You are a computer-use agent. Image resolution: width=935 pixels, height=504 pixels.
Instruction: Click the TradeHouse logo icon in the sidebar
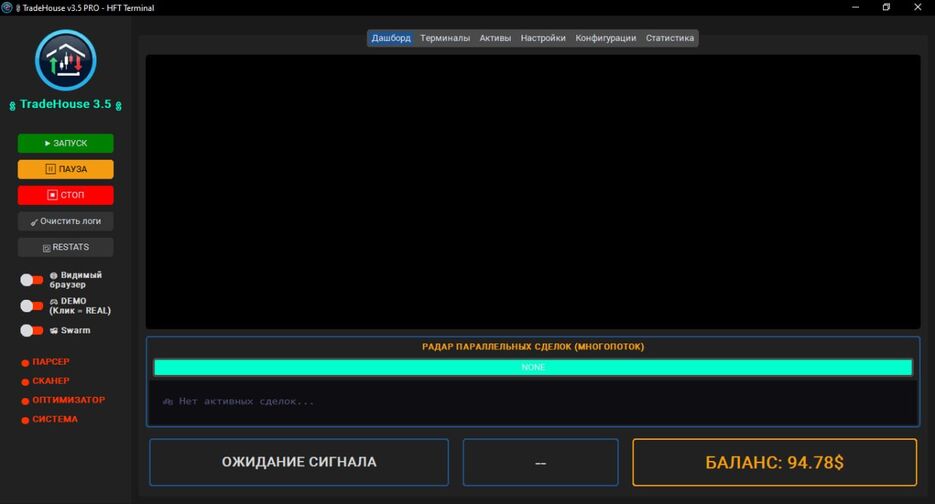coord(66,60)
